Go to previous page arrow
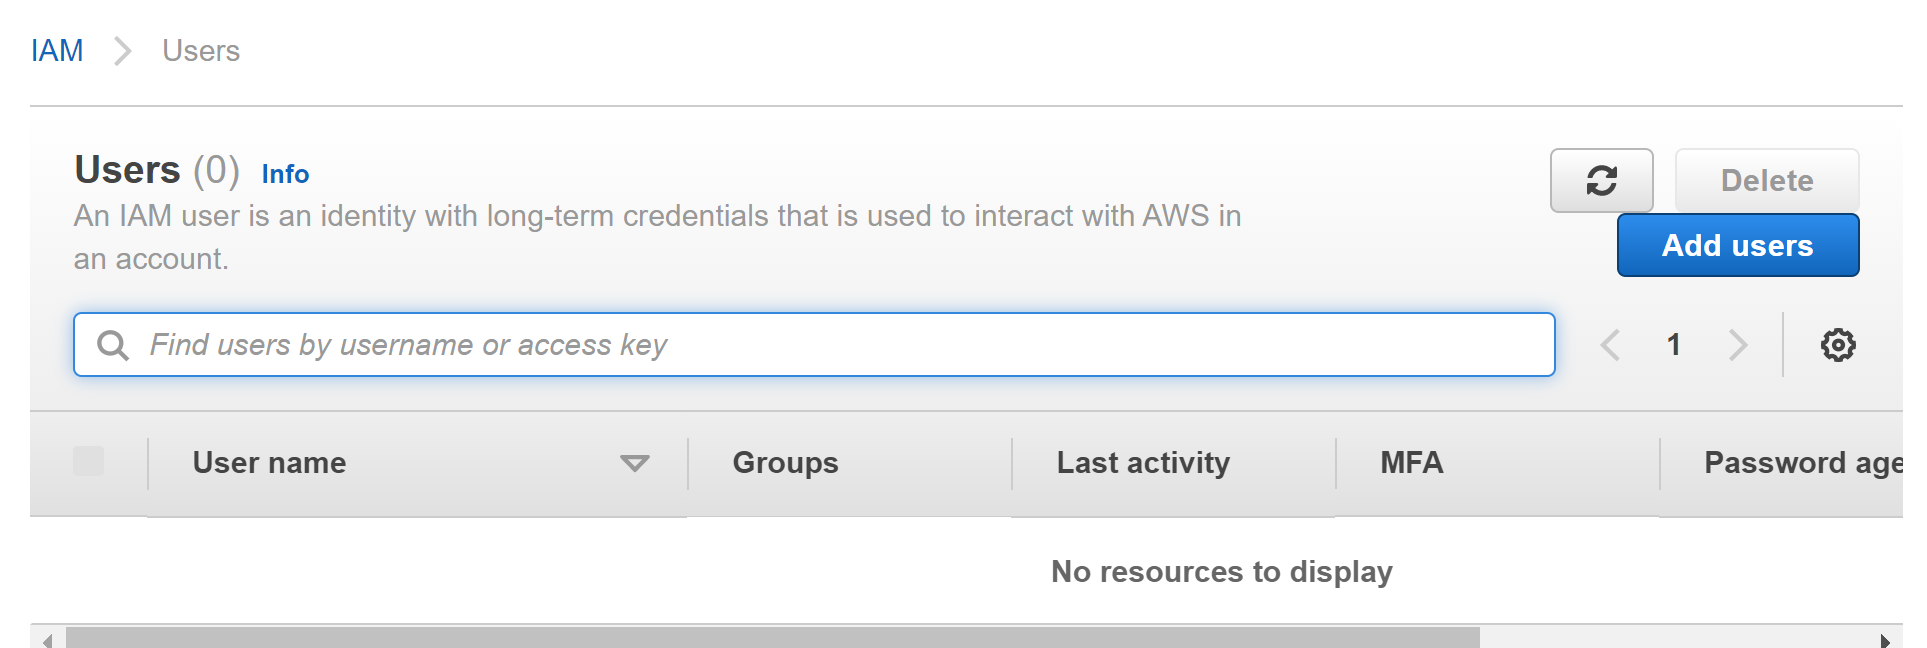The width and height of the screenshot is (1927, 648). pyautogui.click(x=1610, y=345)
